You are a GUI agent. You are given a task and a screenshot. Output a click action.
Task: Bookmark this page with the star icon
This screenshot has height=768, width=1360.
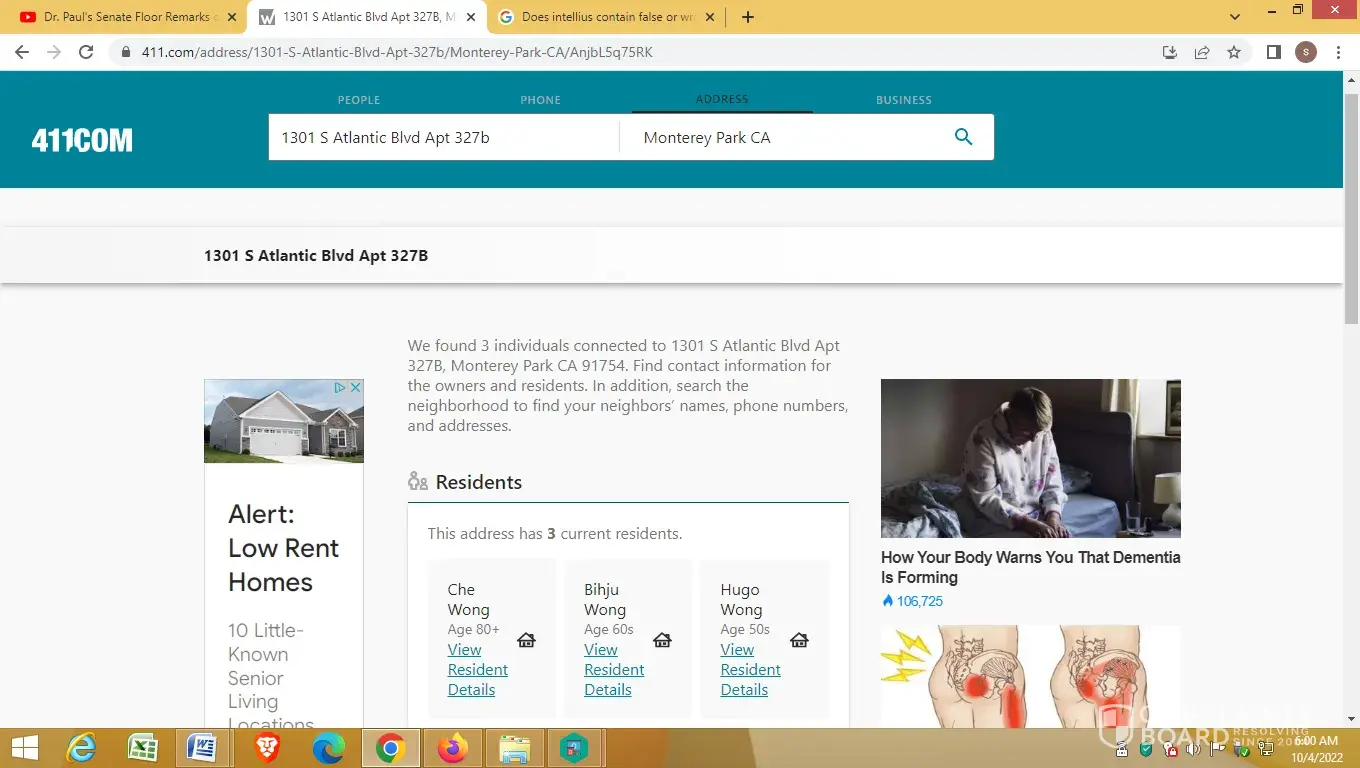pyautogui.click(x=1234, y=52)
